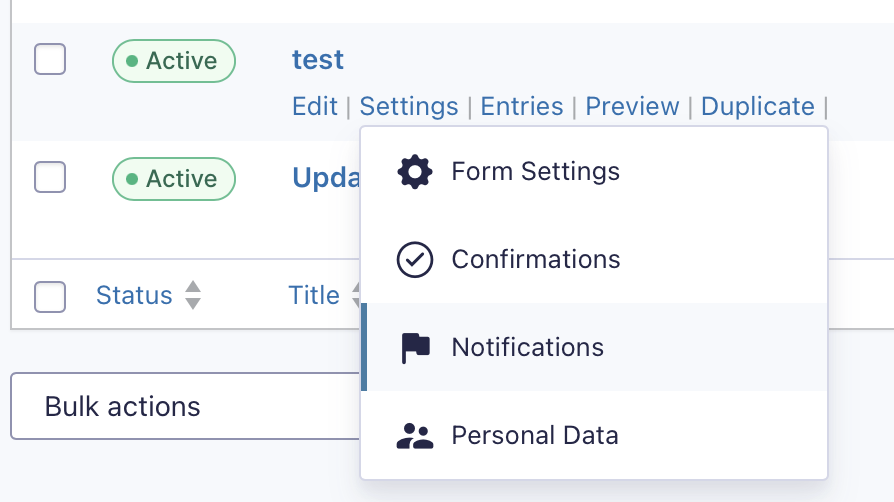Click the Notifications flag icon

(x=415, y=347)
